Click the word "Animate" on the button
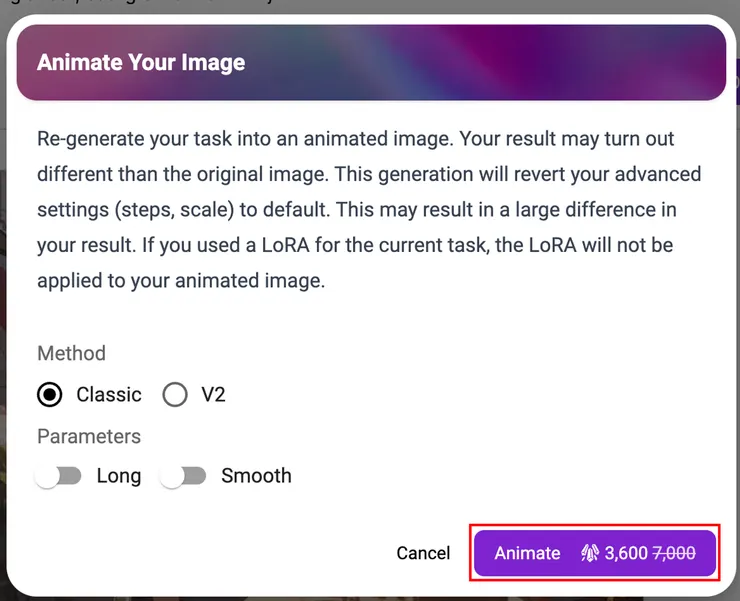This screenshot has width=740, height=601. 528,553
